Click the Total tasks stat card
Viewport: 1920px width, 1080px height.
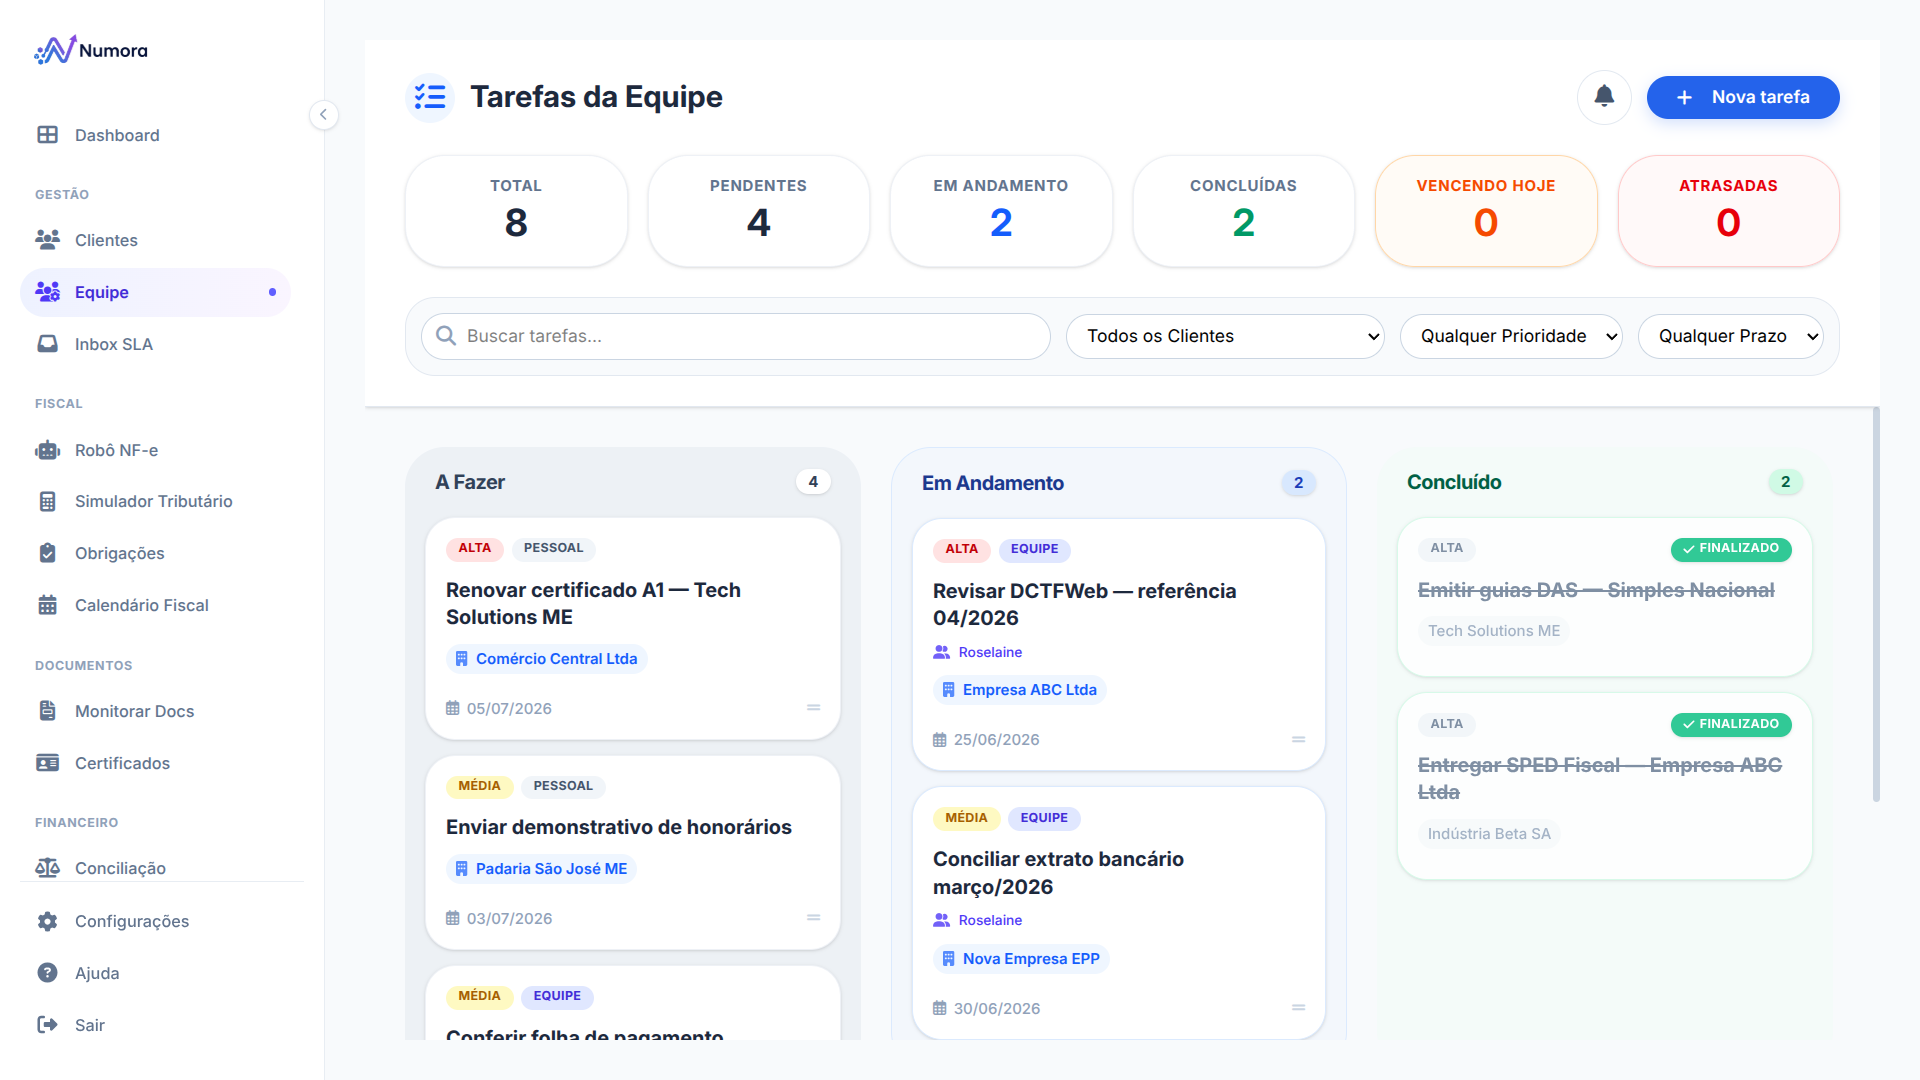(x=516, y=211)
